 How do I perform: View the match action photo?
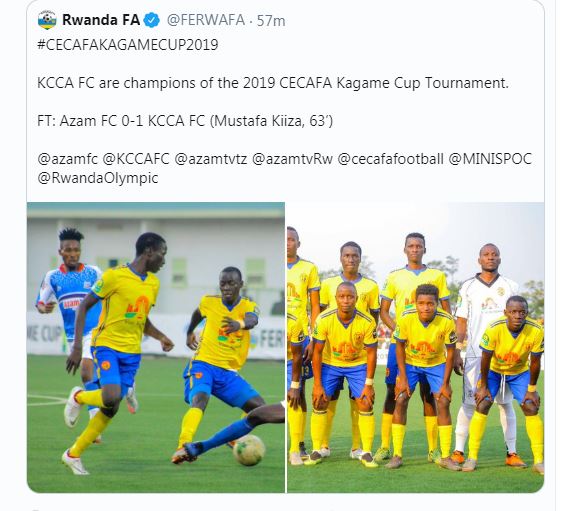[156, 348]
